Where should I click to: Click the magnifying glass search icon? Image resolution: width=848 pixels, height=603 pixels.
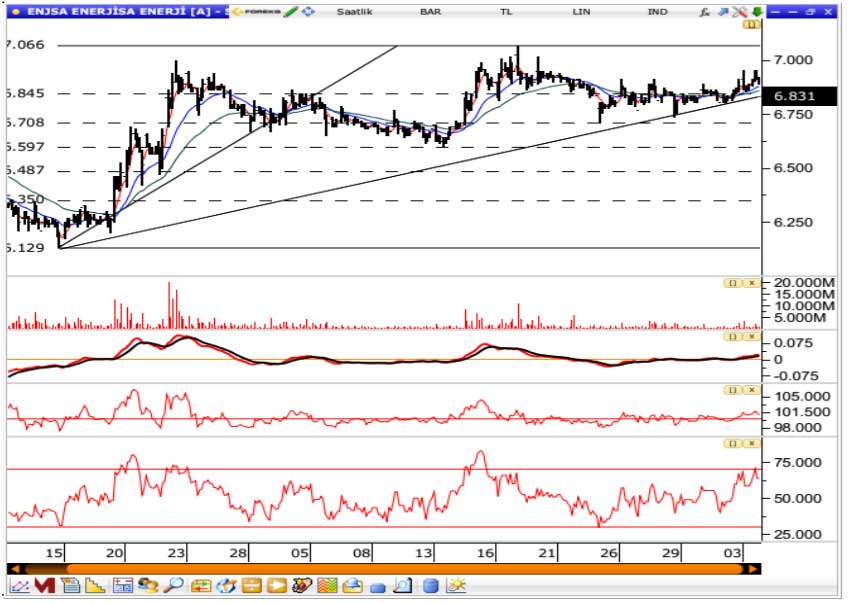coord(174,586)
